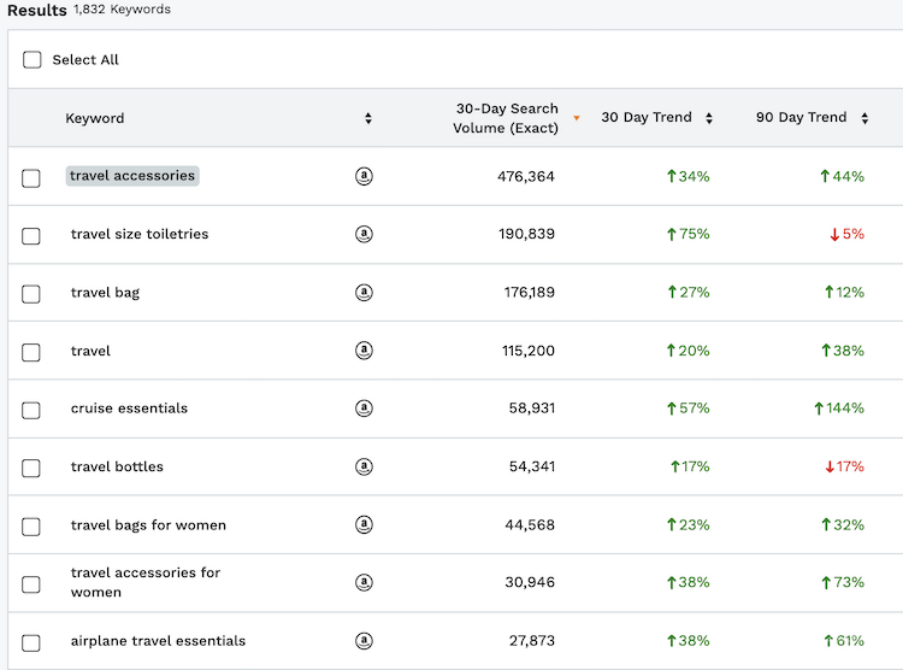Screen dimensions: 903x670
Task: Click Amazon icon beside travel size toiletries
Action: click(x=365, y=234)
